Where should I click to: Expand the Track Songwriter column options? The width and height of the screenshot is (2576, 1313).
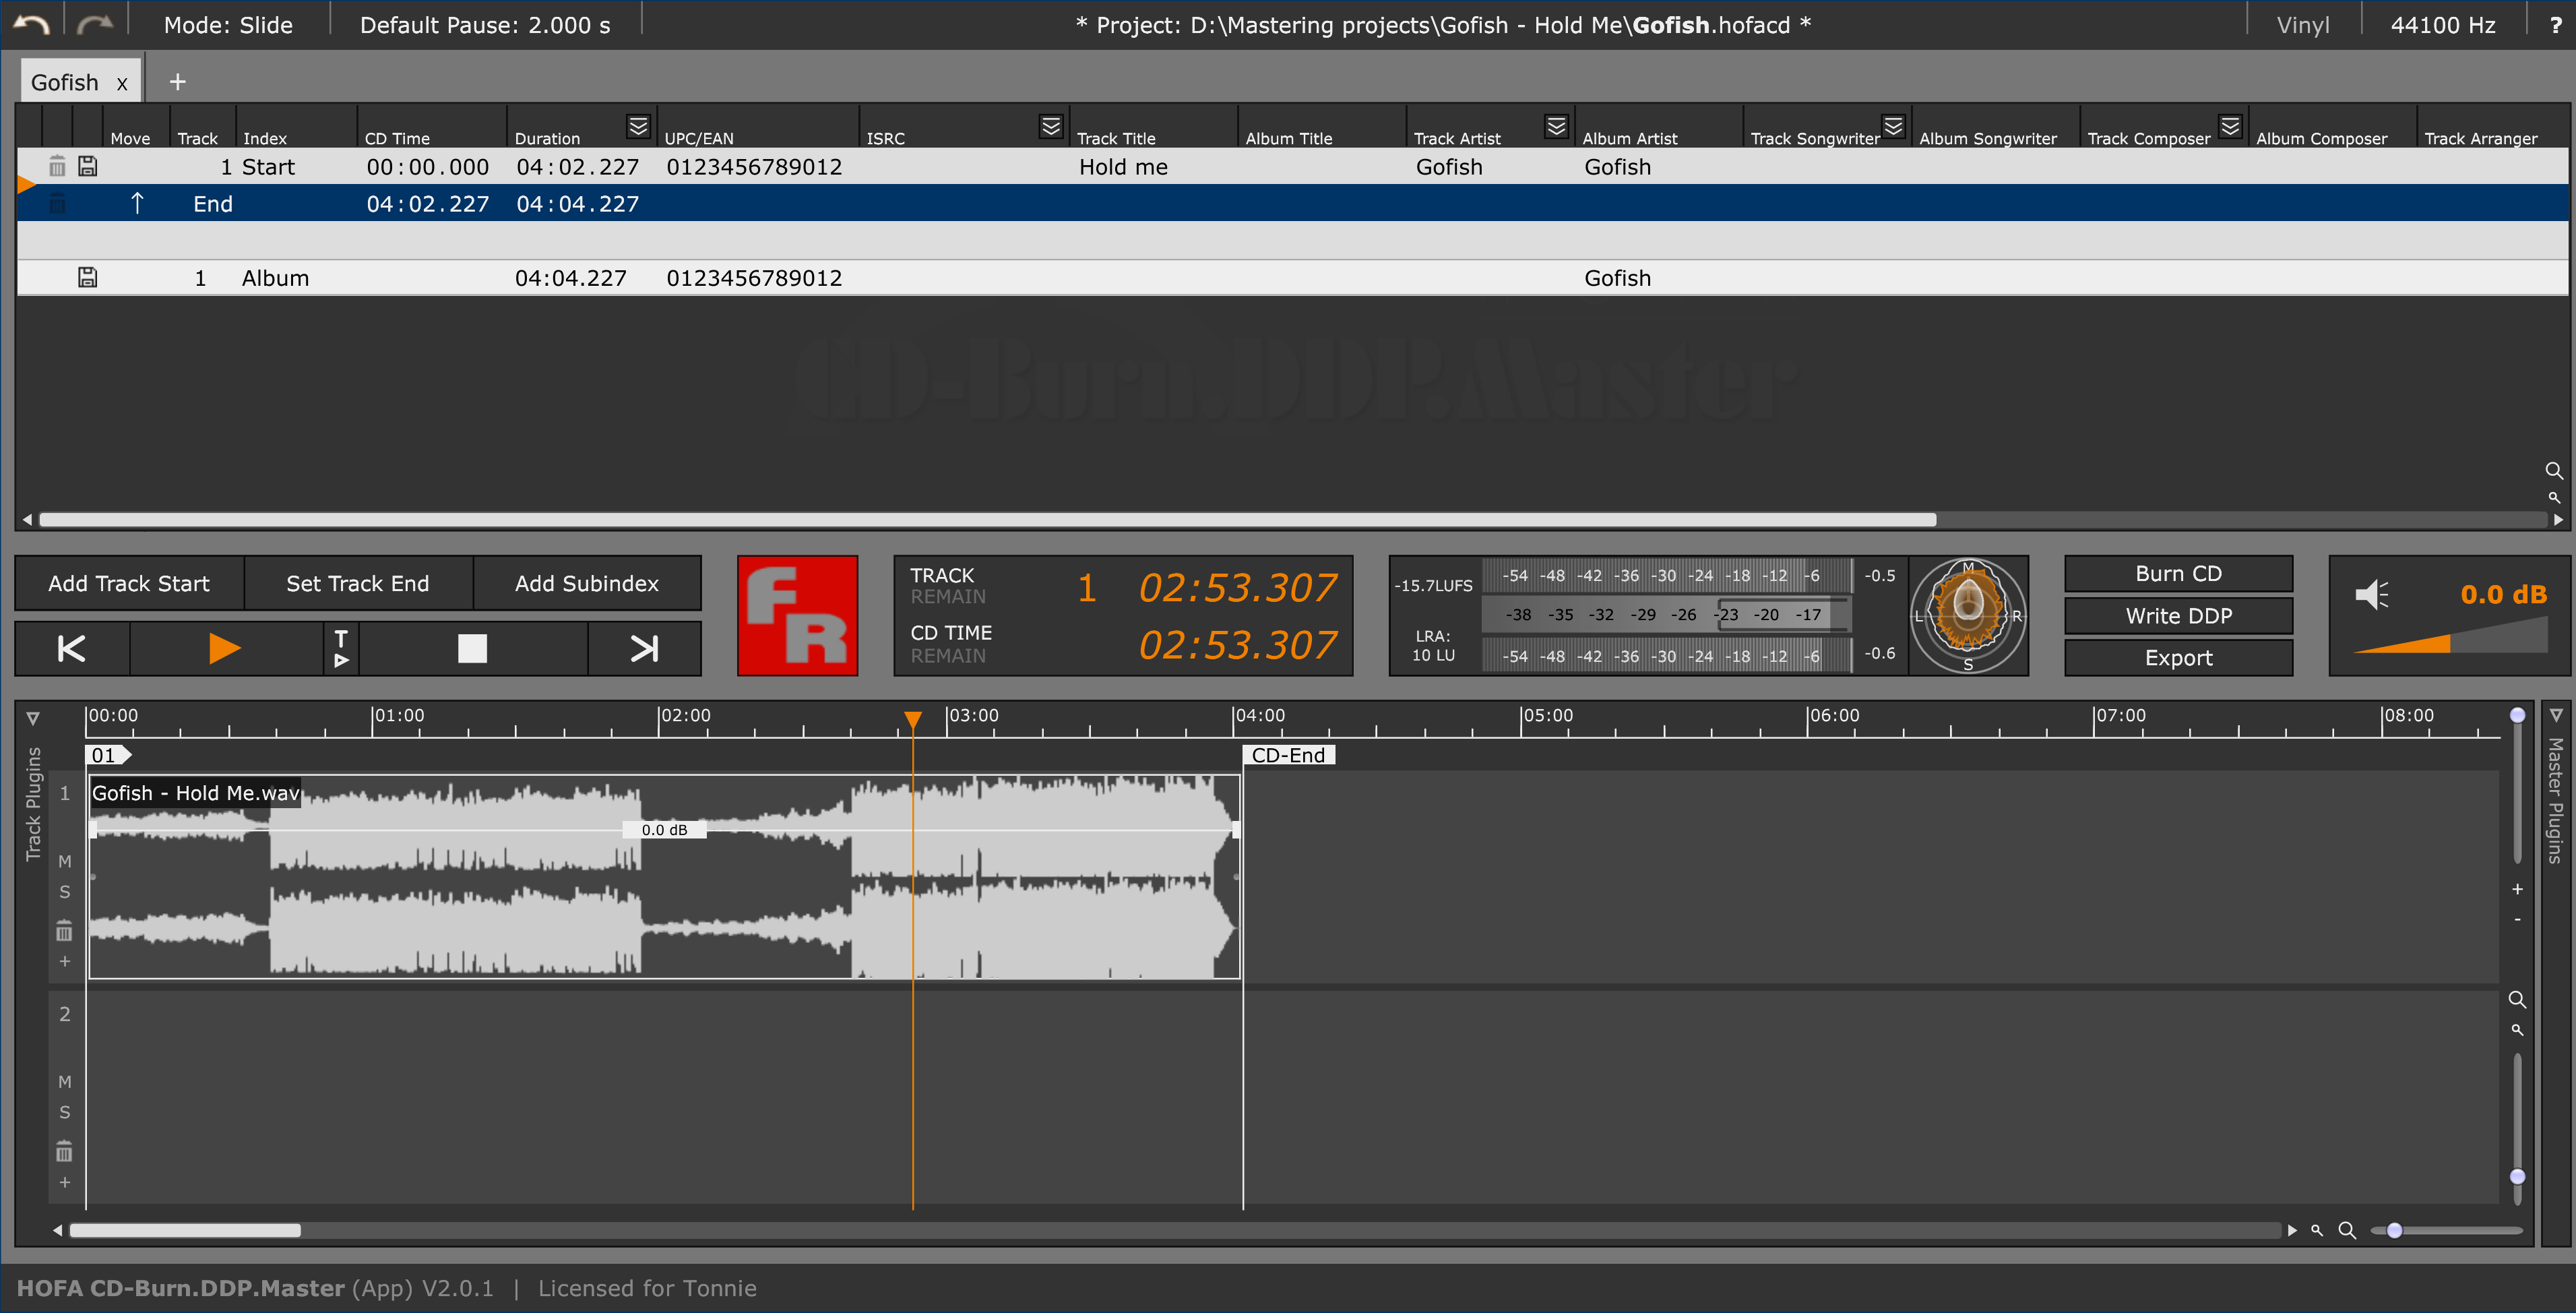tap(1893, 126)
